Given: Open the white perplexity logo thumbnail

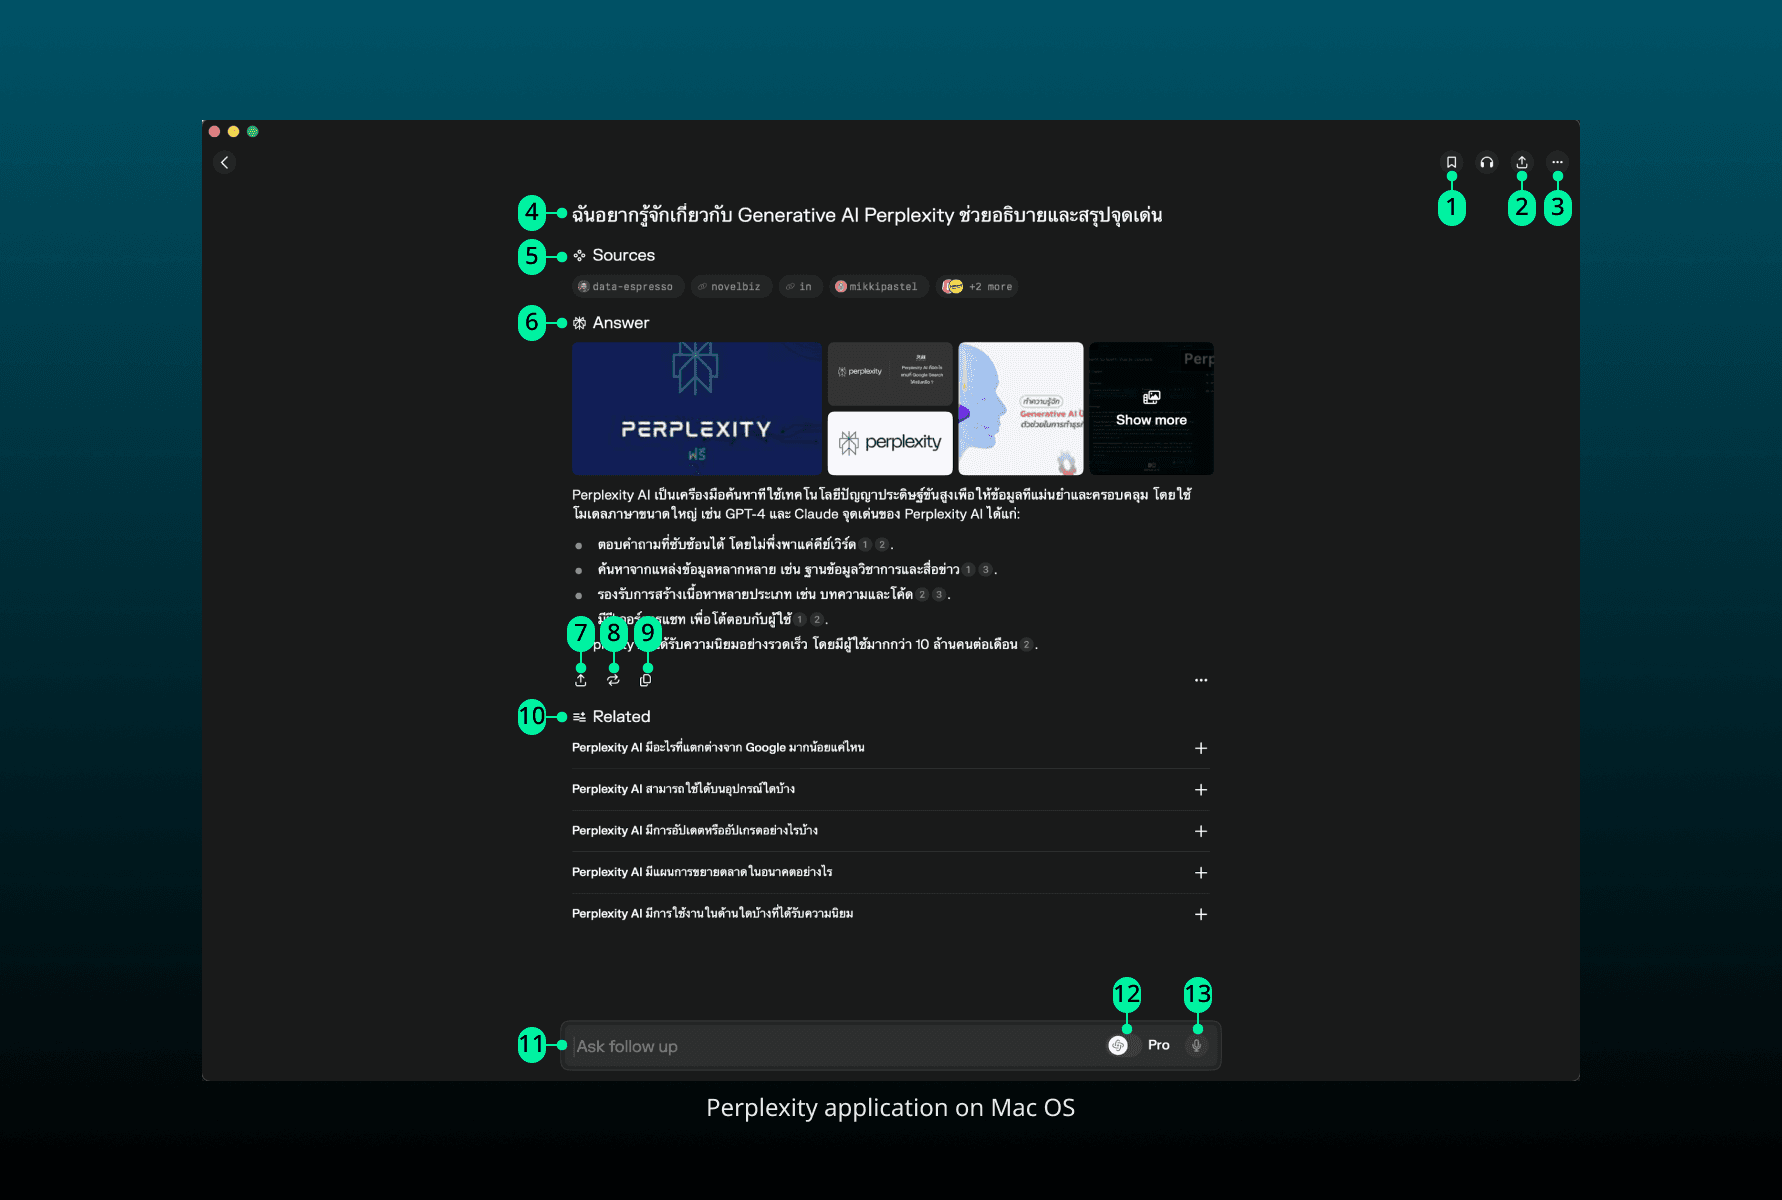Looking at the screenshot, I should (x=890, y=443).
